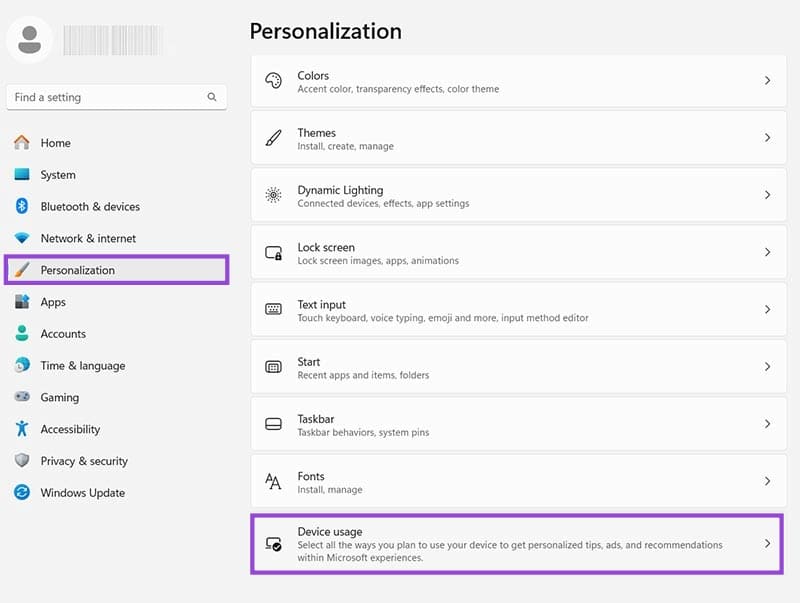Viewport: 800px width, 603px height.
Task: Click the chevron on Device usage row
Action: coord(767,544)
